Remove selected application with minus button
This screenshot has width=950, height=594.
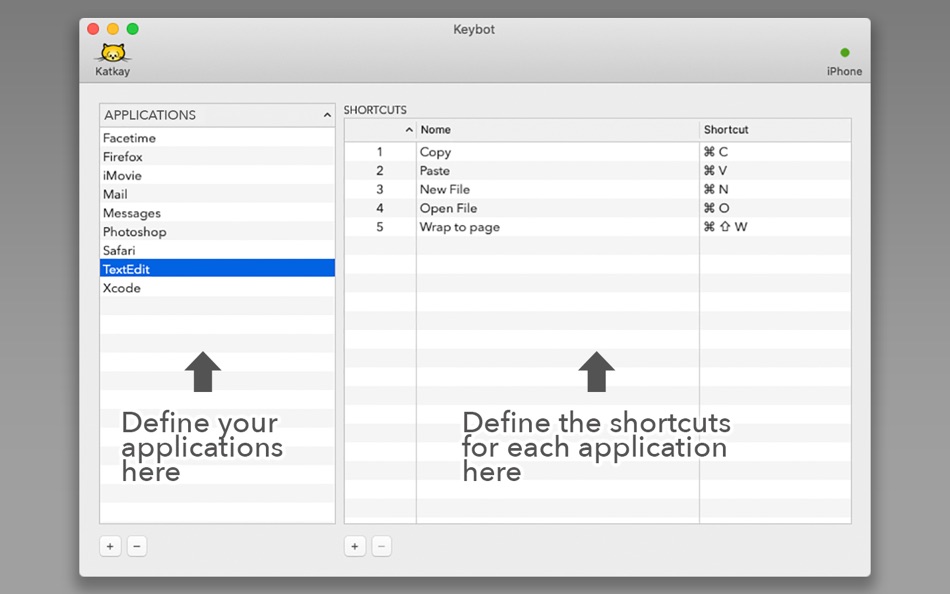click(x=137, y=546)
